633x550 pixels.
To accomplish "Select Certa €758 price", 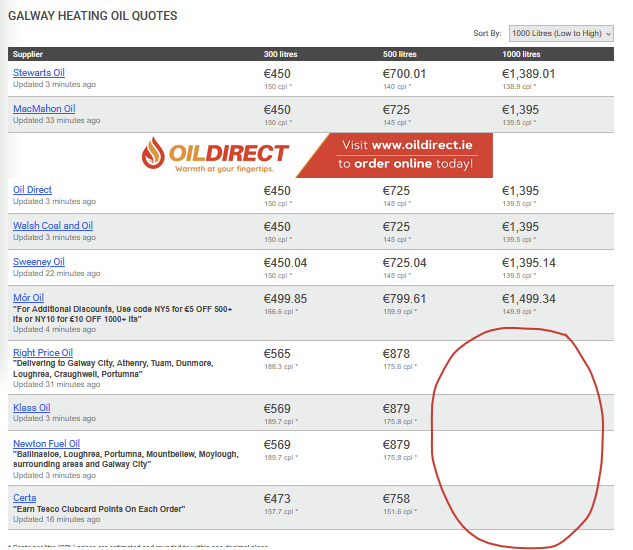I will (x=396, y=499).
